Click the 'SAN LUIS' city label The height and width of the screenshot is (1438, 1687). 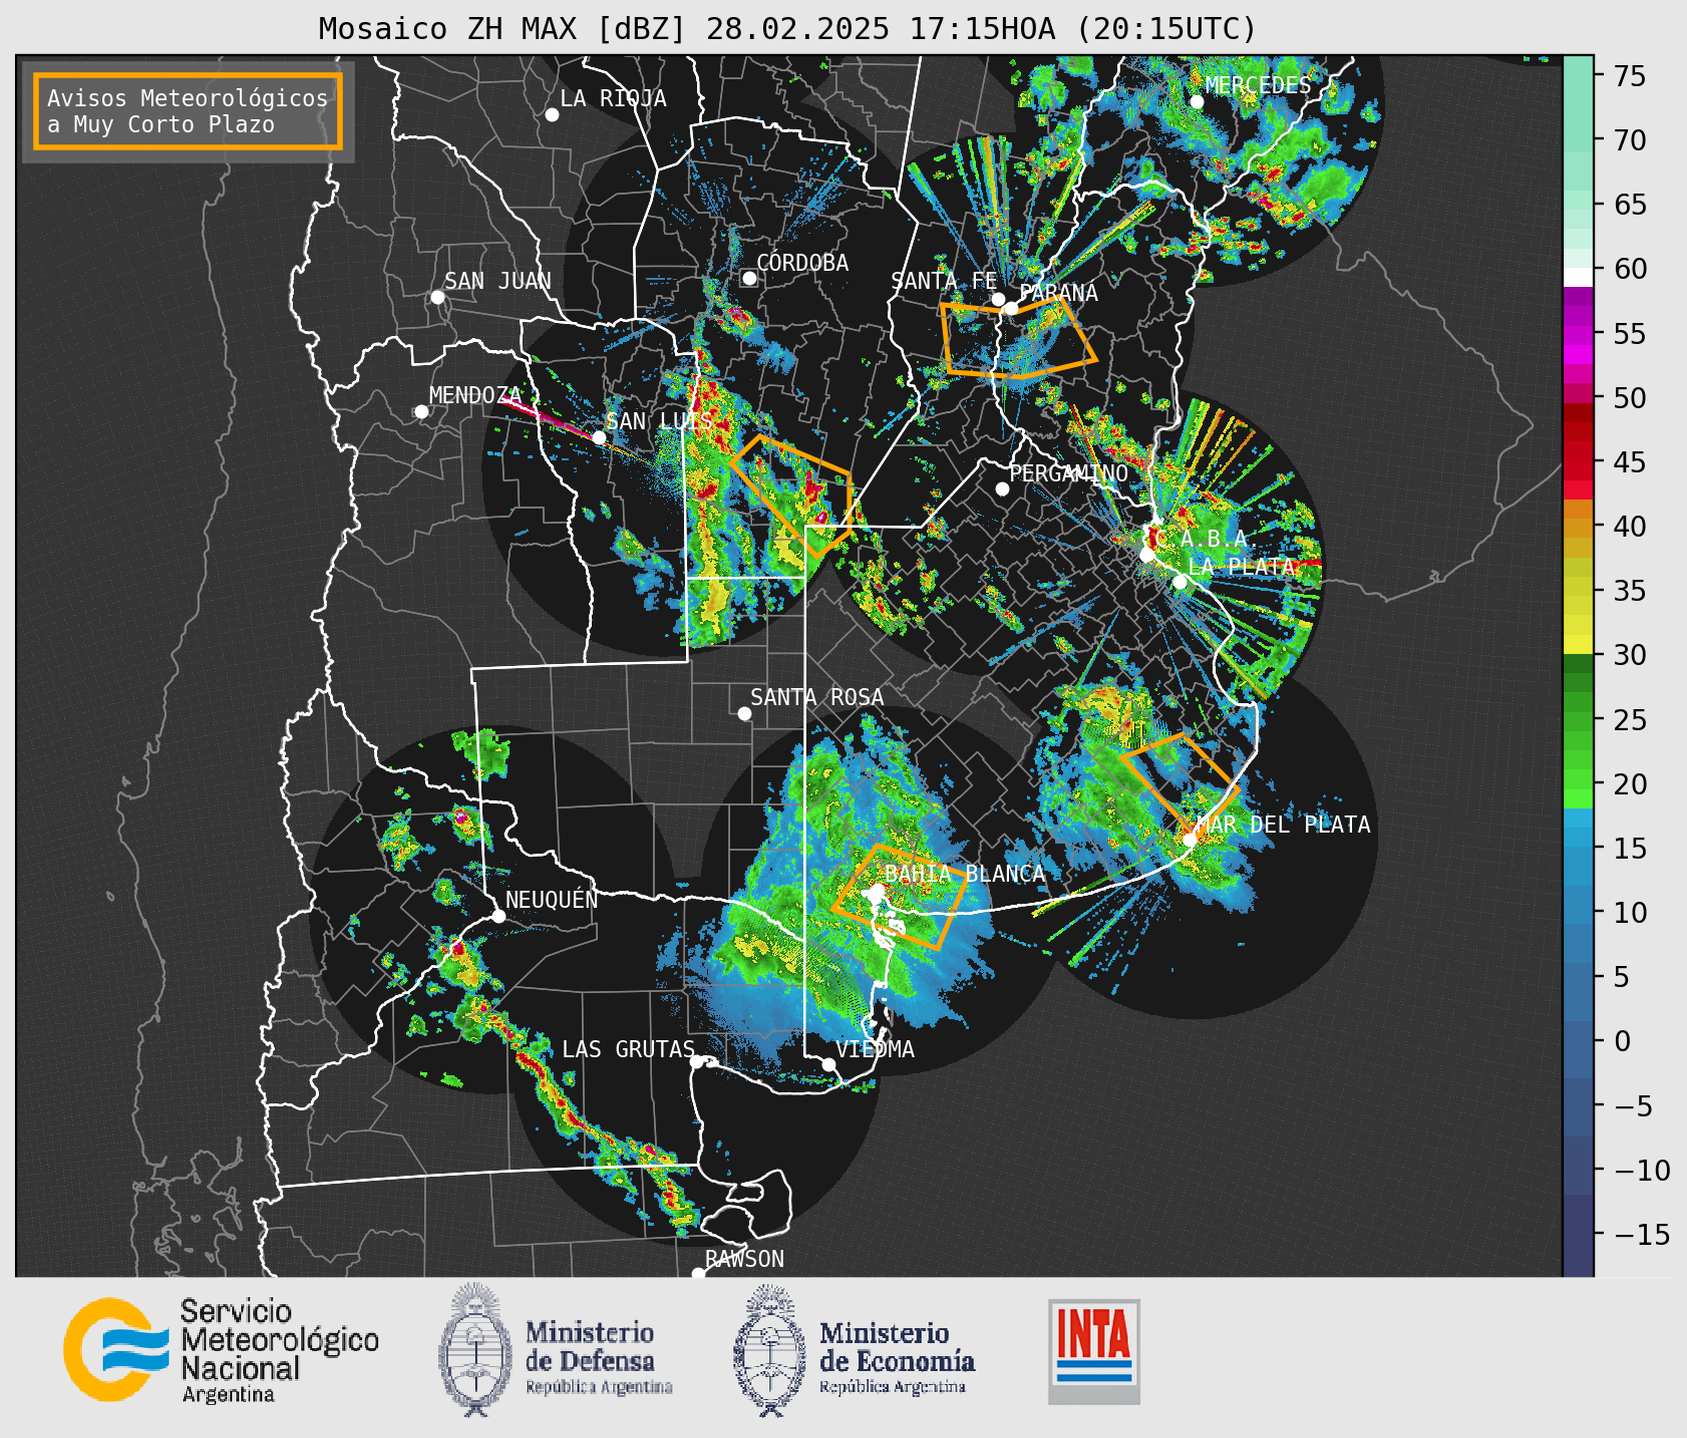click(659, 421)
